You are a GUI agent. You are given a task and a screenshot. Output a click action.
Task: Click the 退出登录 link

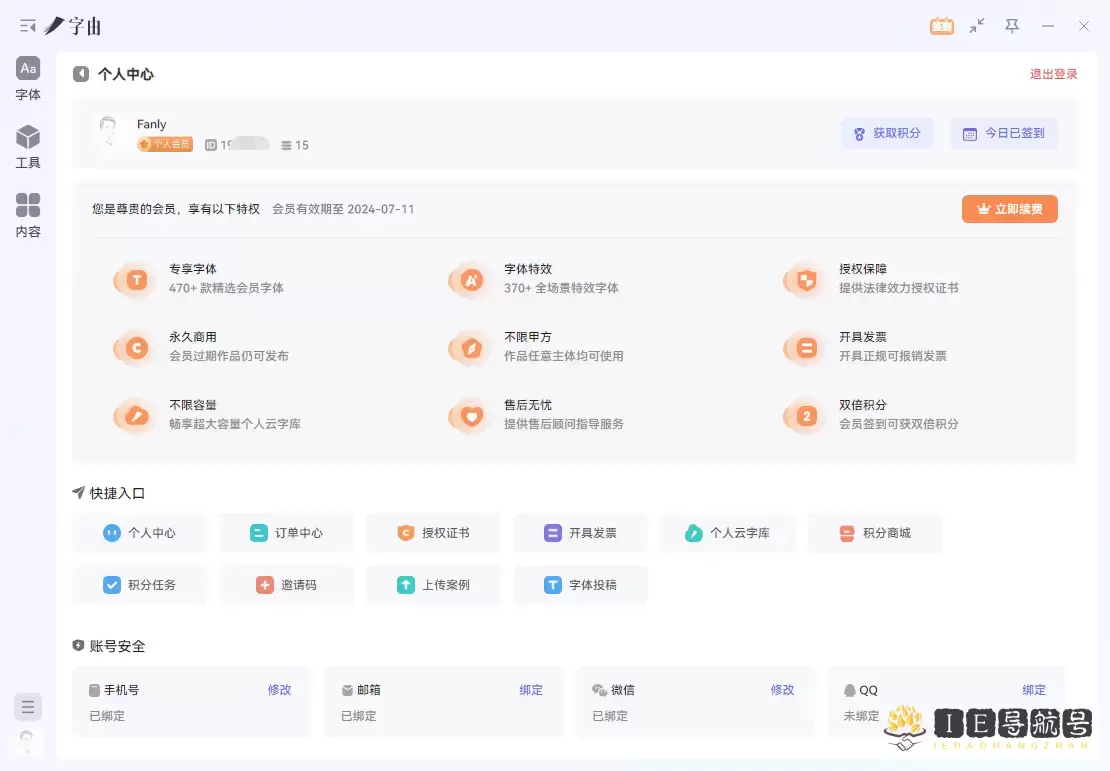coord(1053,74)
